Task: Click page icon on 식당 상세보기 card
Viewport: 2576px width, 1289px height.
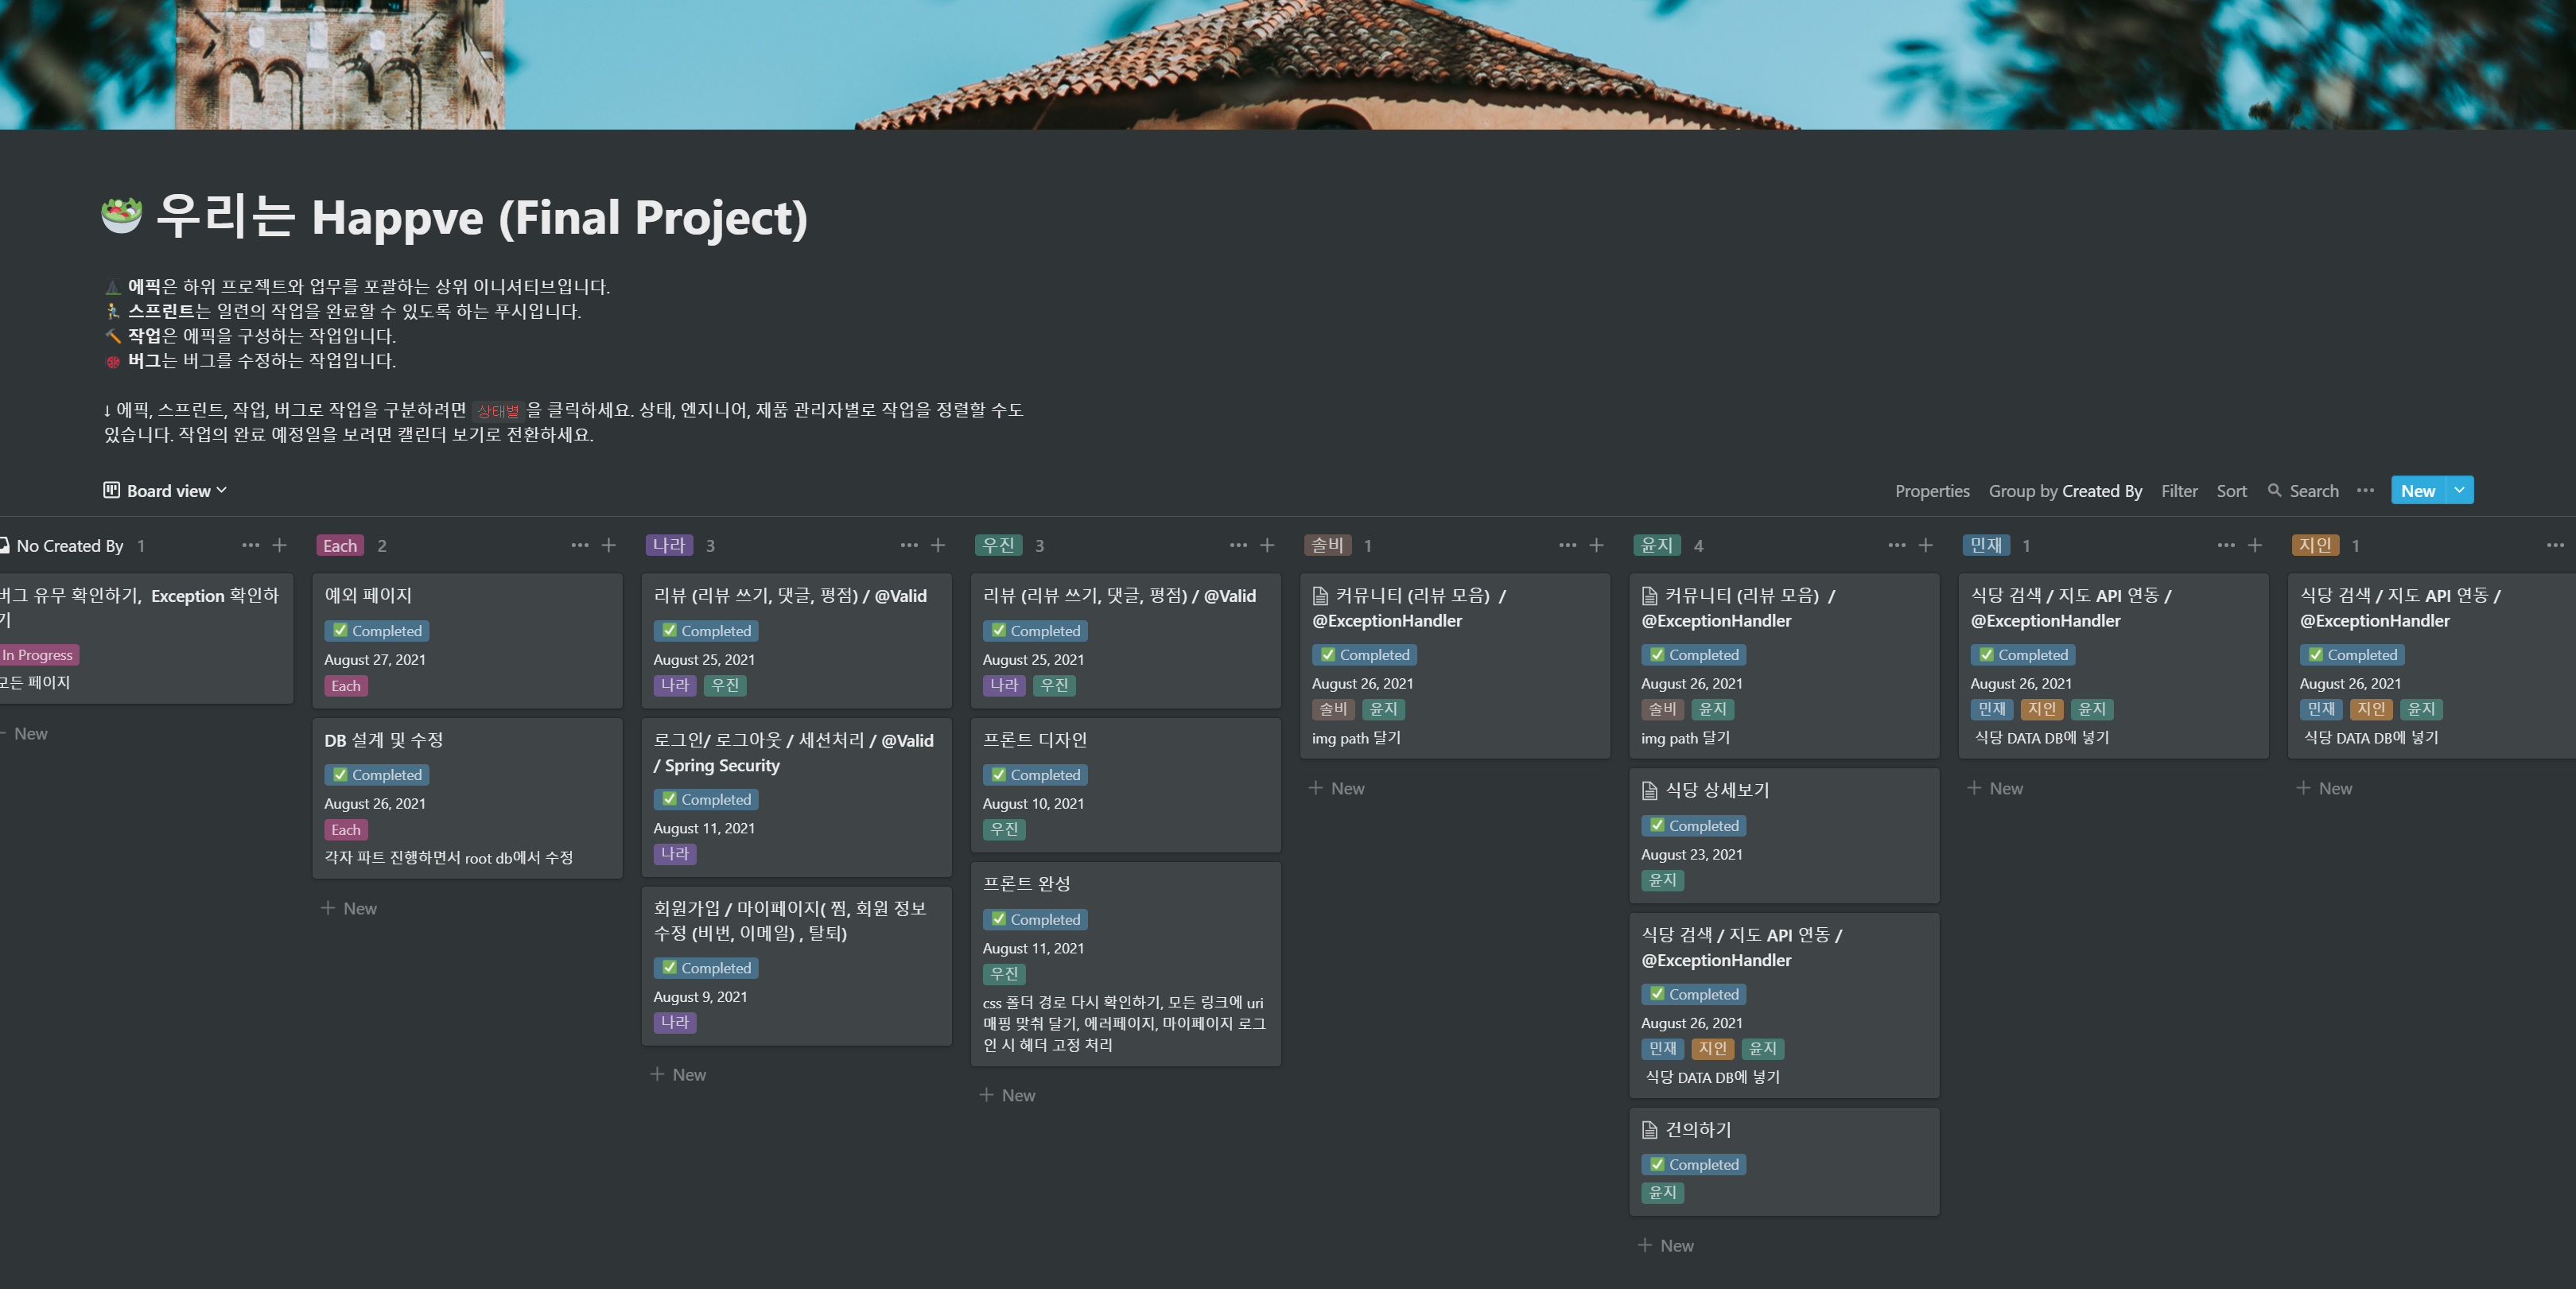Action: click(x=1649, y=791)
